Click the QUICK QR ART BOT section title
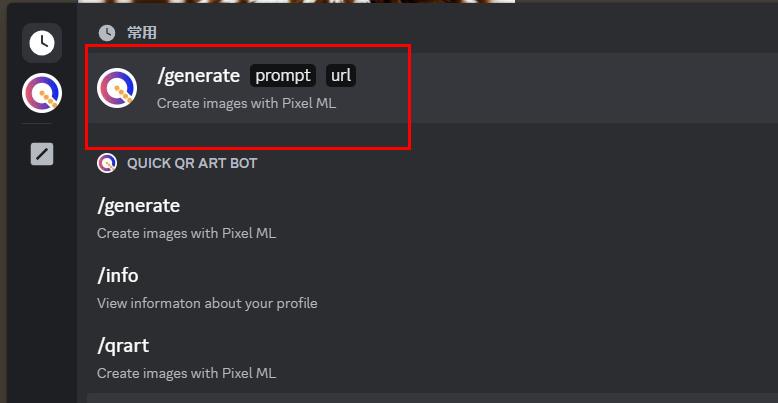The image size is (778, 403). (192, 163)
